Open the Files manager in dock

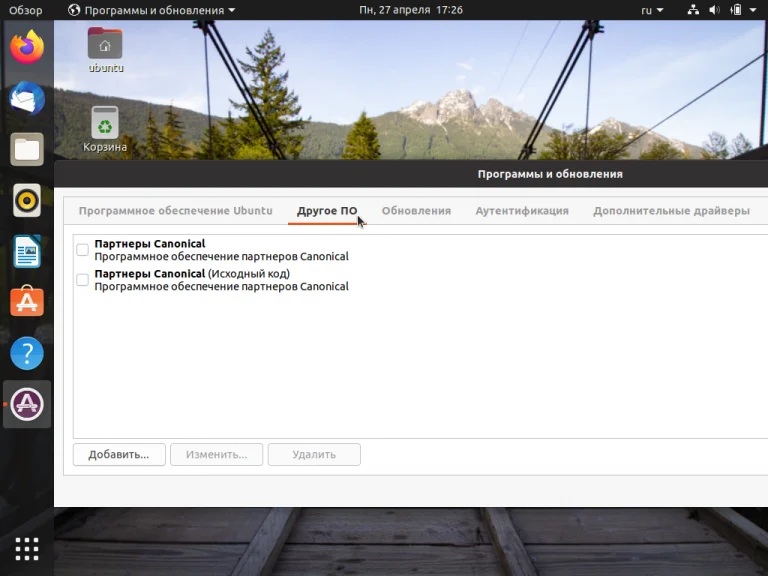pyautogui.click(x=27, y=149)
